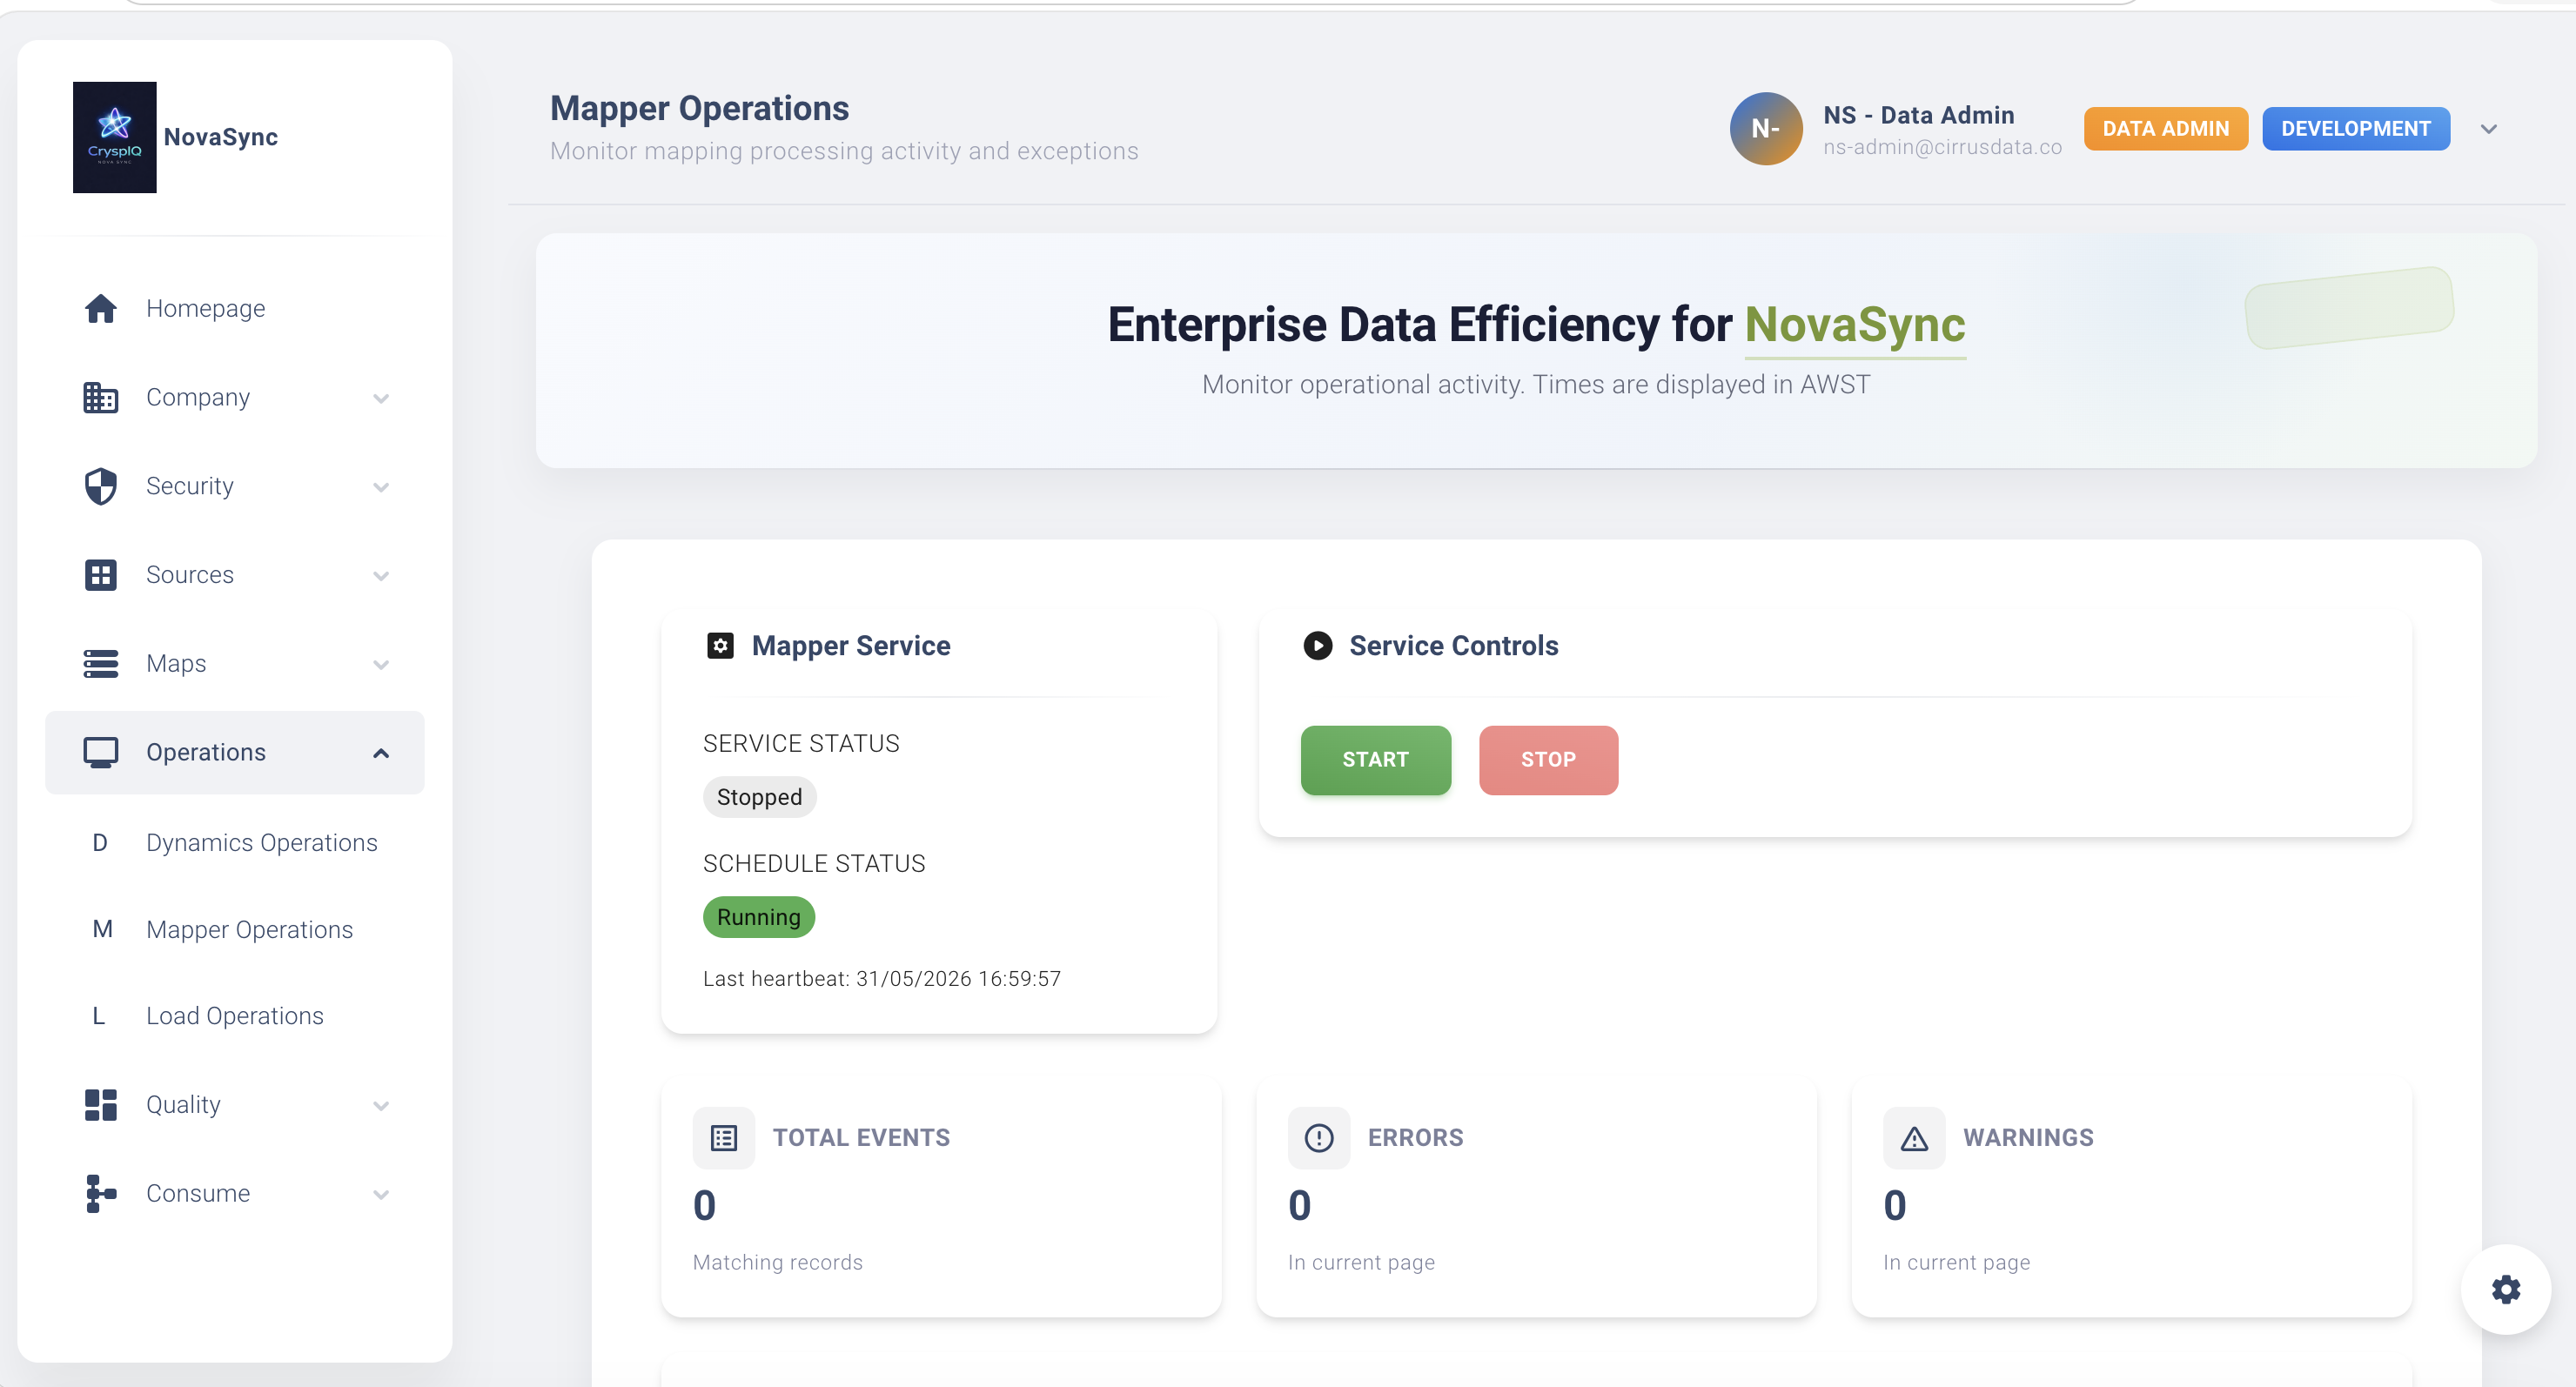Click the D letter icon for Dynamics Operations
Screen dimensions: 2576x1387
(x=100, y=843)
